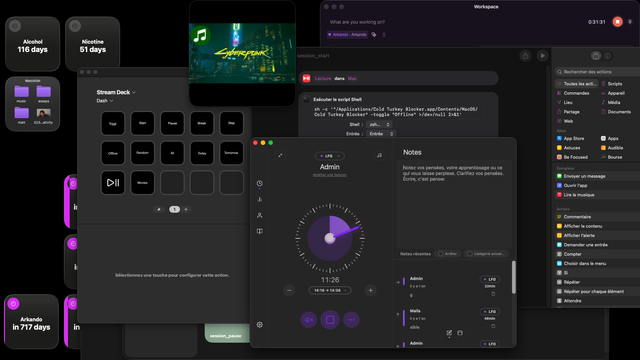Select the Arrêter radio option
This screenshot has height=360, width=640.
click(x=448, y=254)
